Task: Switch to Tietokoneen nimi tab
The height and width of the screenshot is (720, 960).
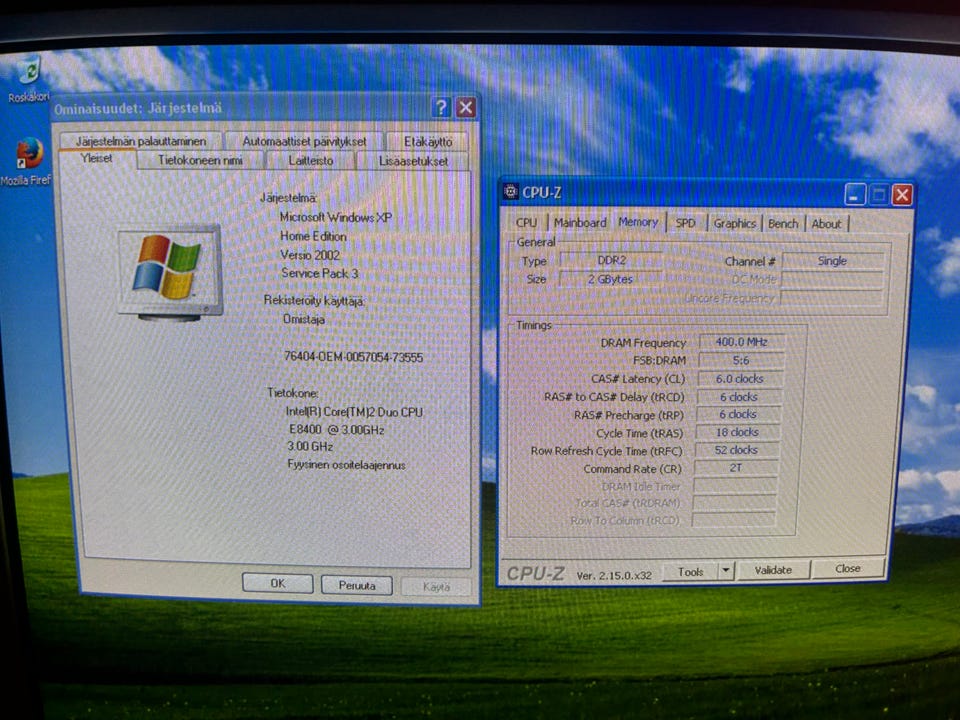Action: point(200,160)
